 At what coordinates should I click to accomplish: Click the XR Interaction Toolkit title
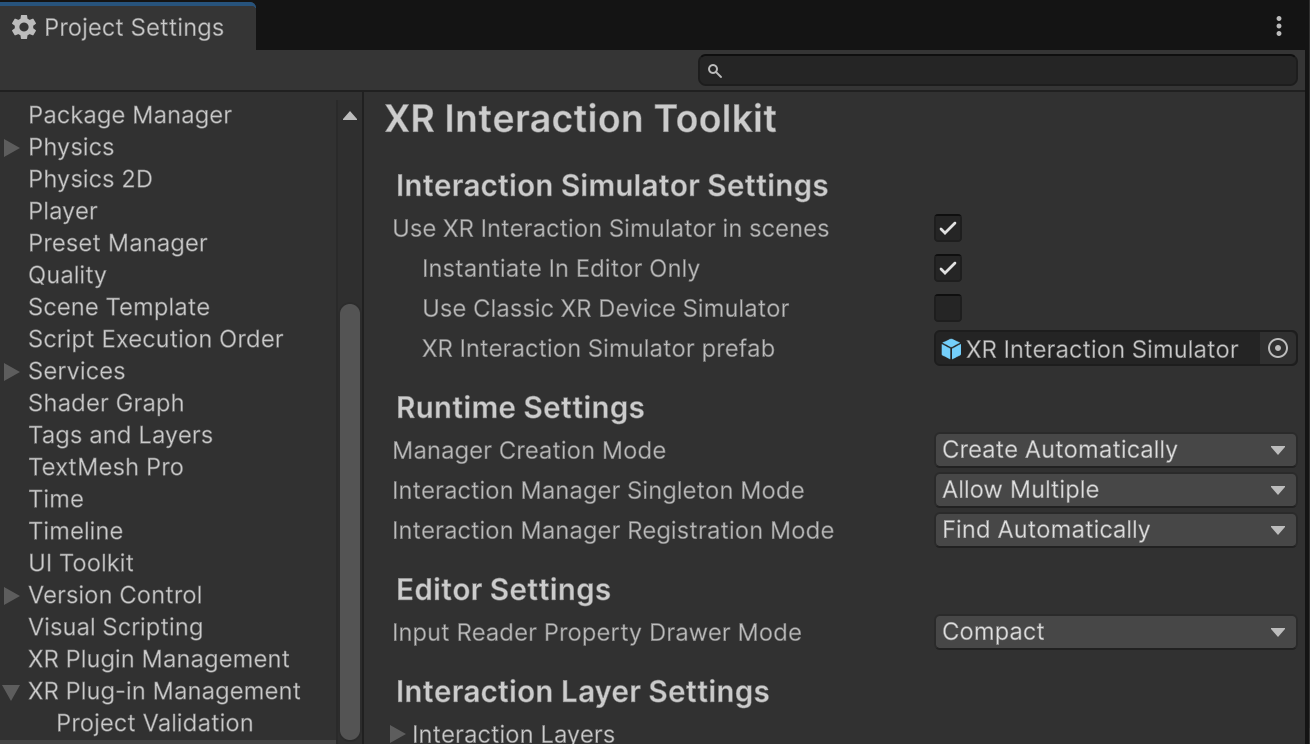[x=581, y=118]
